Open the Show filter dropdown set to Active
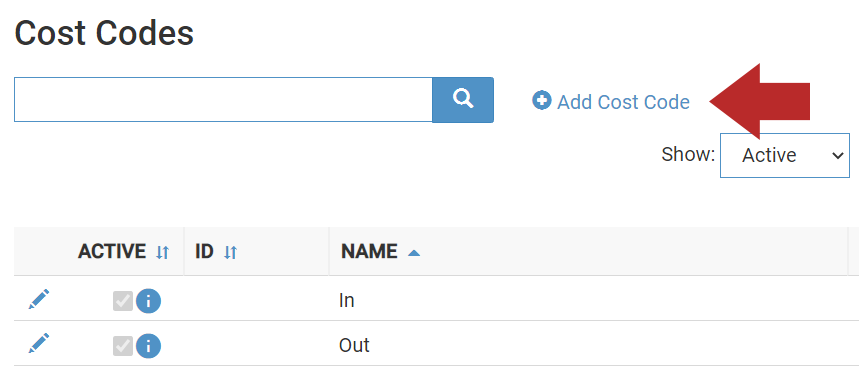Screen dimensions: 859x375 [x=784, y=155]
